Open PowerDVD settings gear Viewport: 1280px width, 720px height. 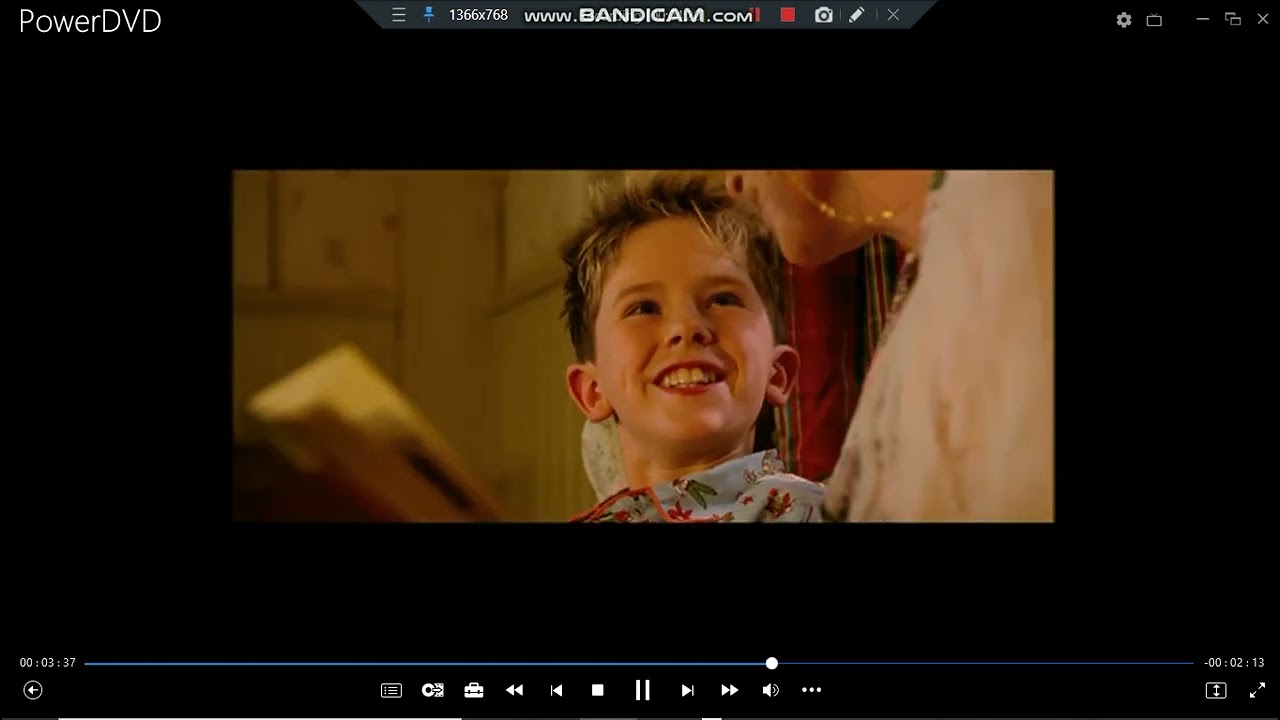1124,20
